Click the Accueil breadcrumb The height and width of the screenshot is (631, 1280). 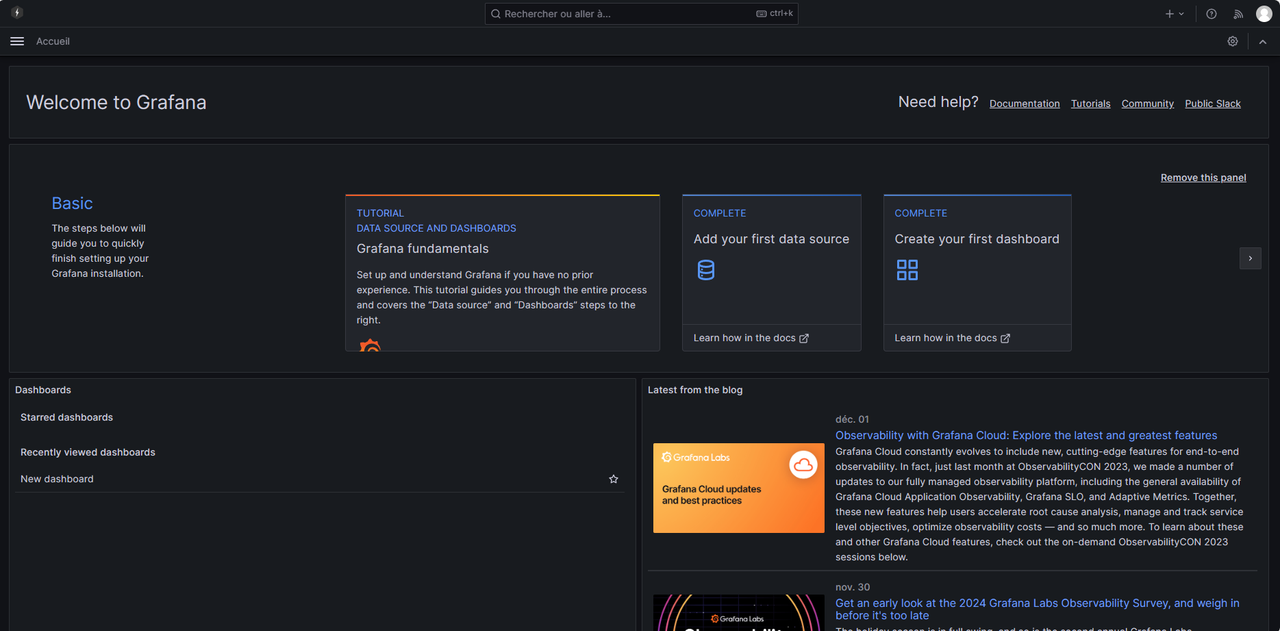click(x=53, y=41)
